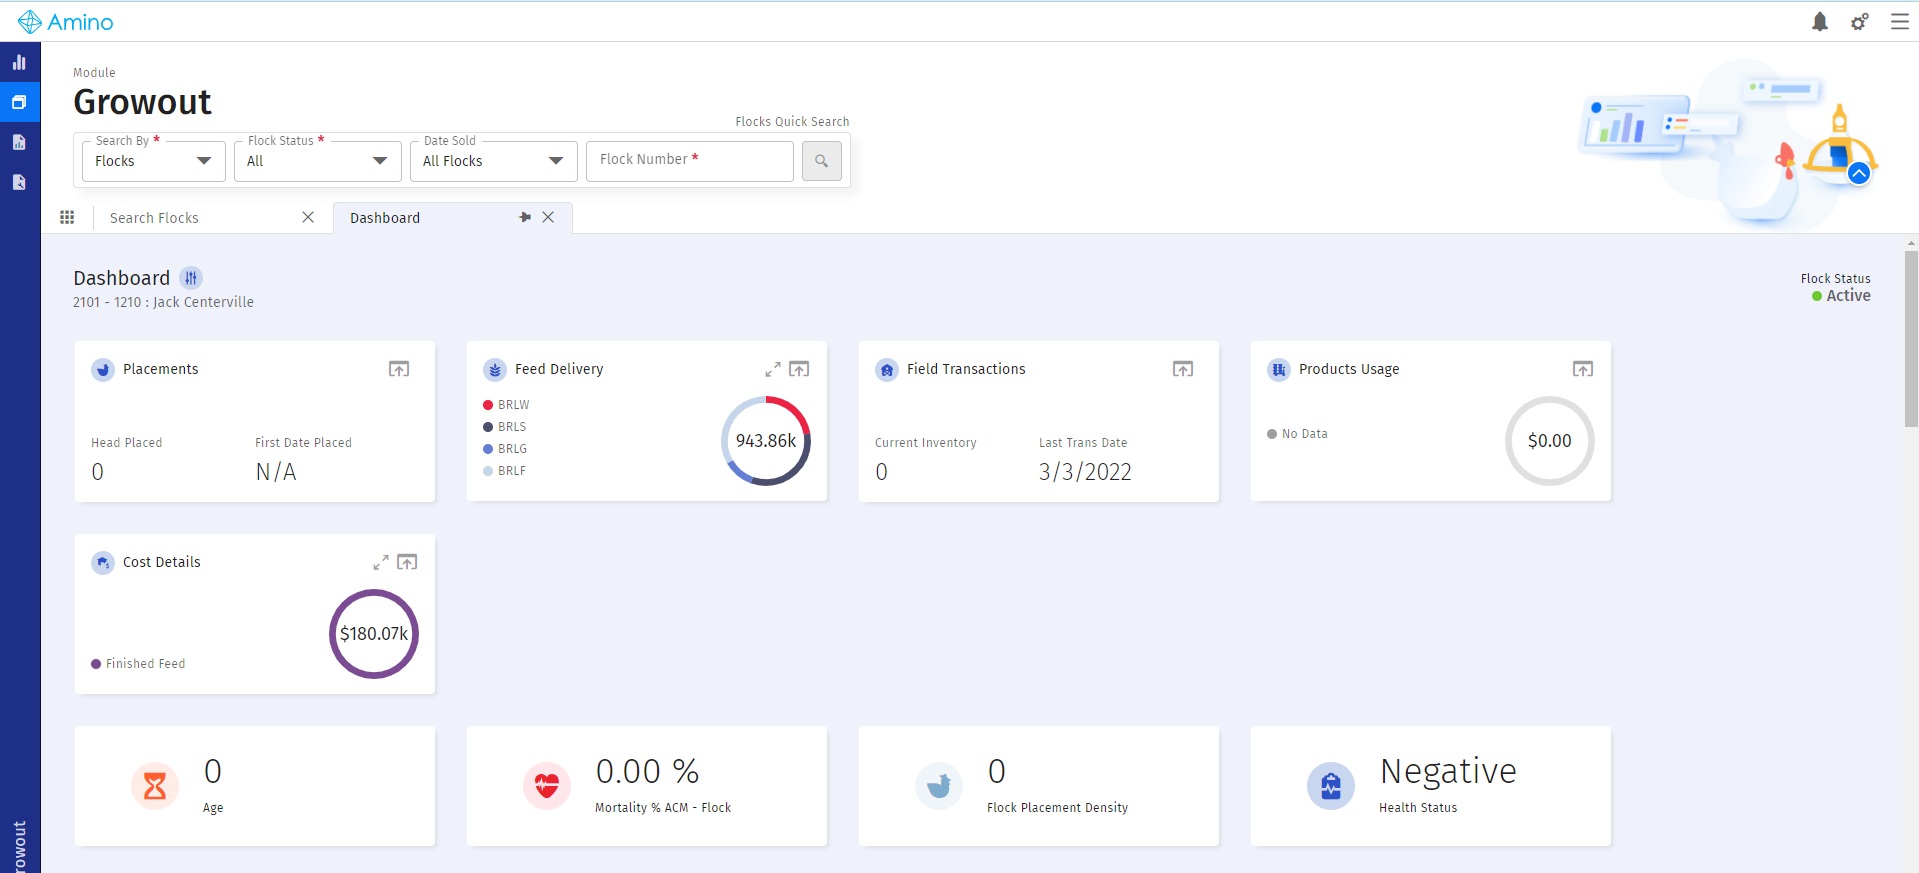Open the Field Transactions card details
Screen dimensions: 1919x873
1183,369
